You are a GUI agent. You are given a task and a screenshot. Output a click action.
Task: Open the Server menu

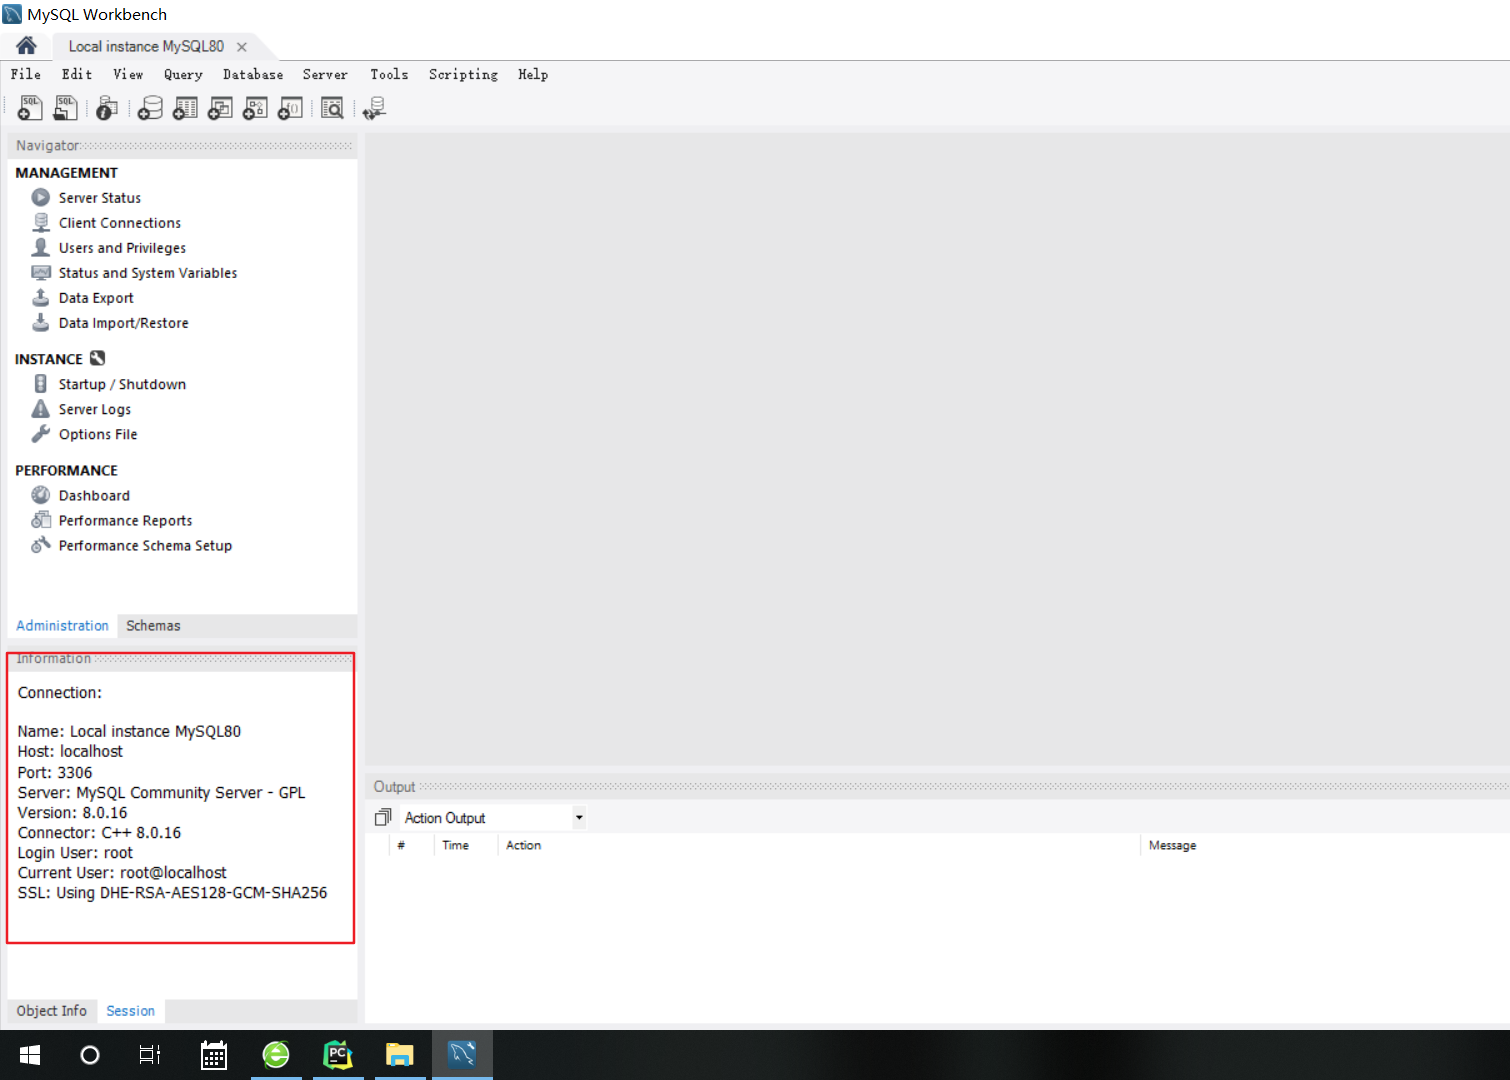click(x=325, y=74)
